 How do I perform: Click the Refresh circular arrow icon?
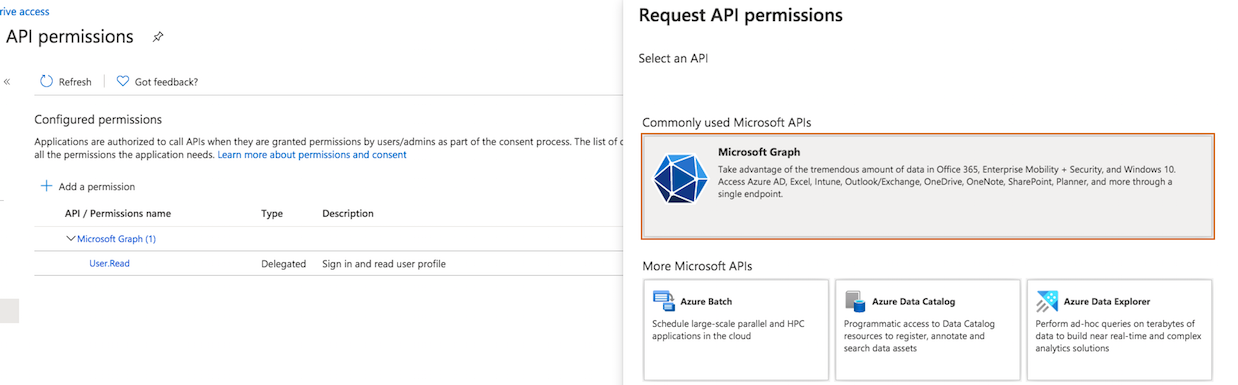(x=46, y=81)
